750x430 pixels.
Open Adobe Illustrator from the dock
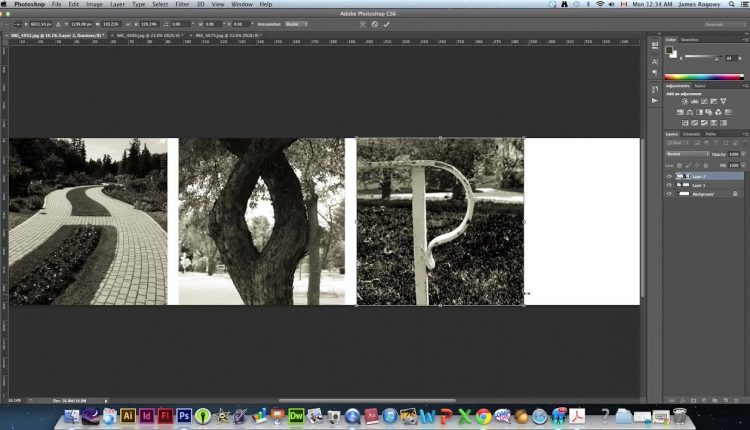coord(127,416)
